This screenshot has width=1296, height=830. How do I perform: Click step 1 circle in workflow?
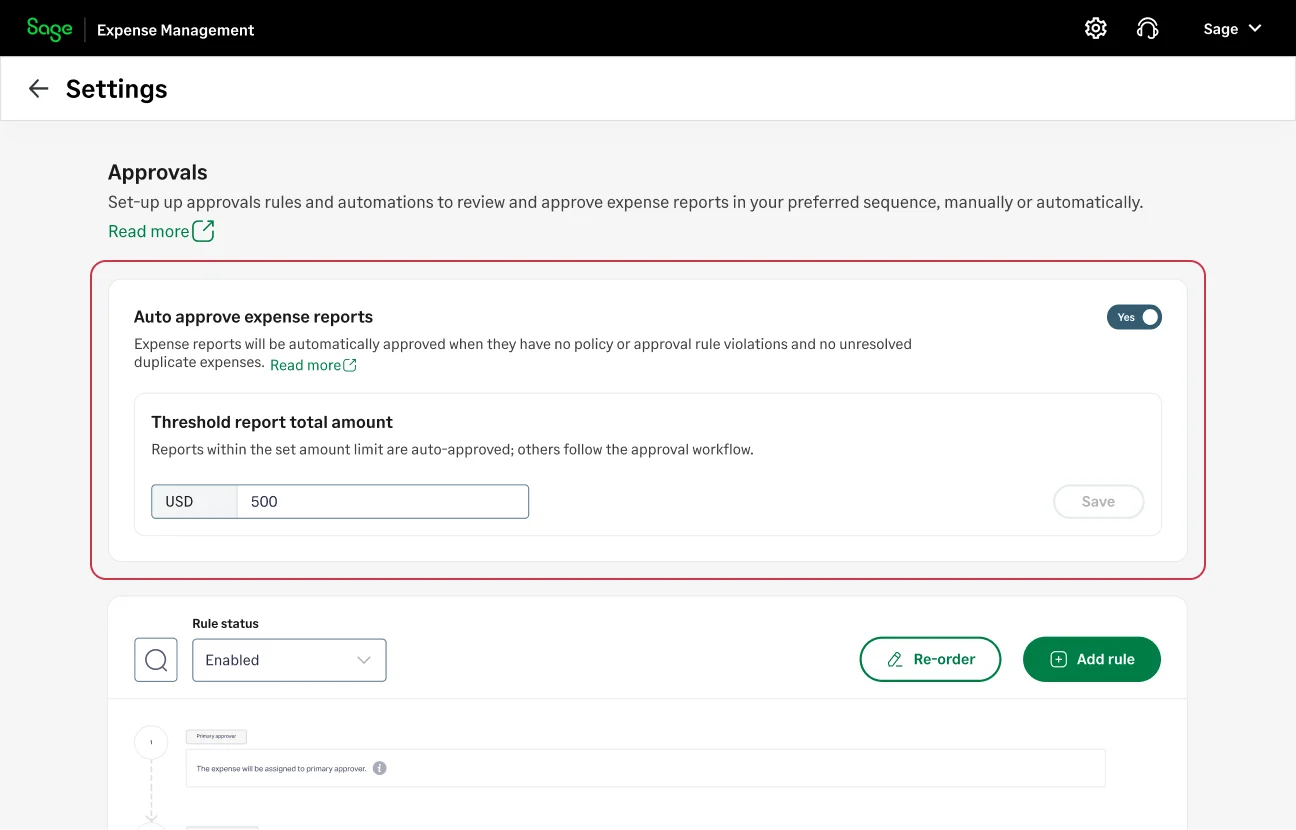151,742
